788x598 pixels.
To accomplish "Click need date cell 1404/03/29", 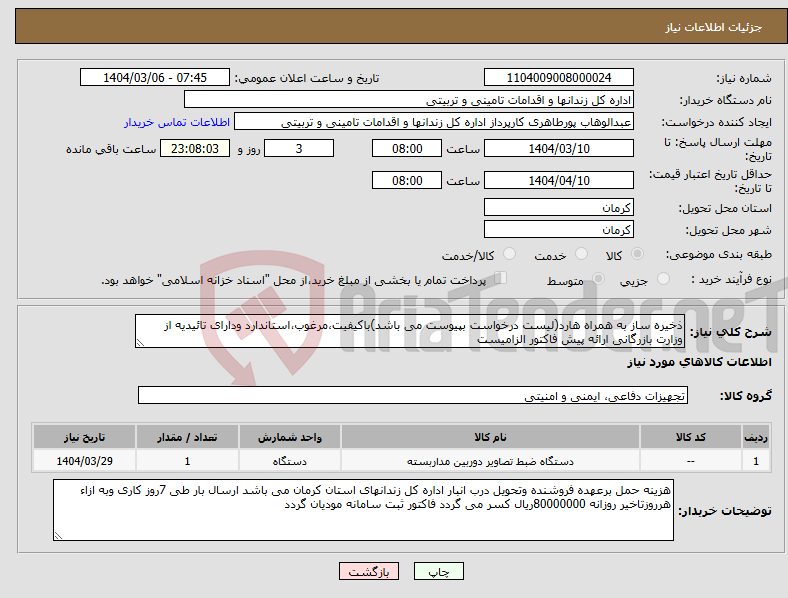I will (x=84, y=461).
